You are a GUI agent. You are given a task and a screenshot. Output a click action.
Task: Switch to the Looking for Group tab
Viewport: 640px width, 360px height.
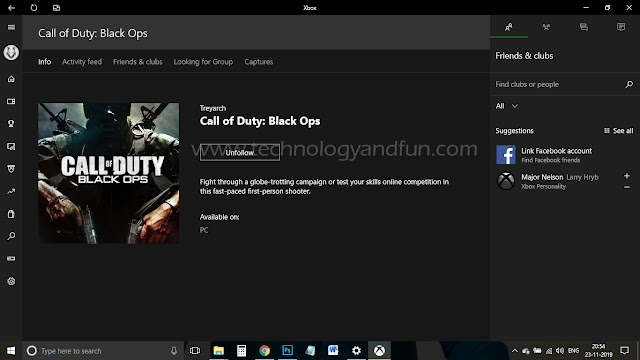click(x=203, y=62)
